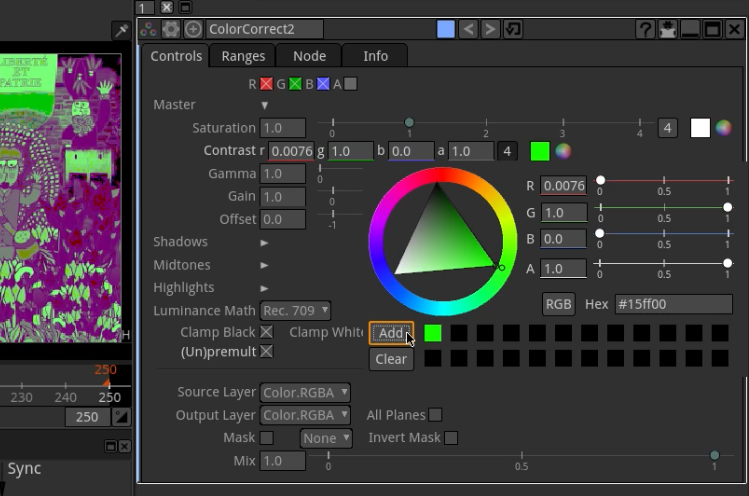Screen dimensions: 749x496
Task: Click the restore defaults icon in header
Action: pyautogui.click(x=513, y=29)
